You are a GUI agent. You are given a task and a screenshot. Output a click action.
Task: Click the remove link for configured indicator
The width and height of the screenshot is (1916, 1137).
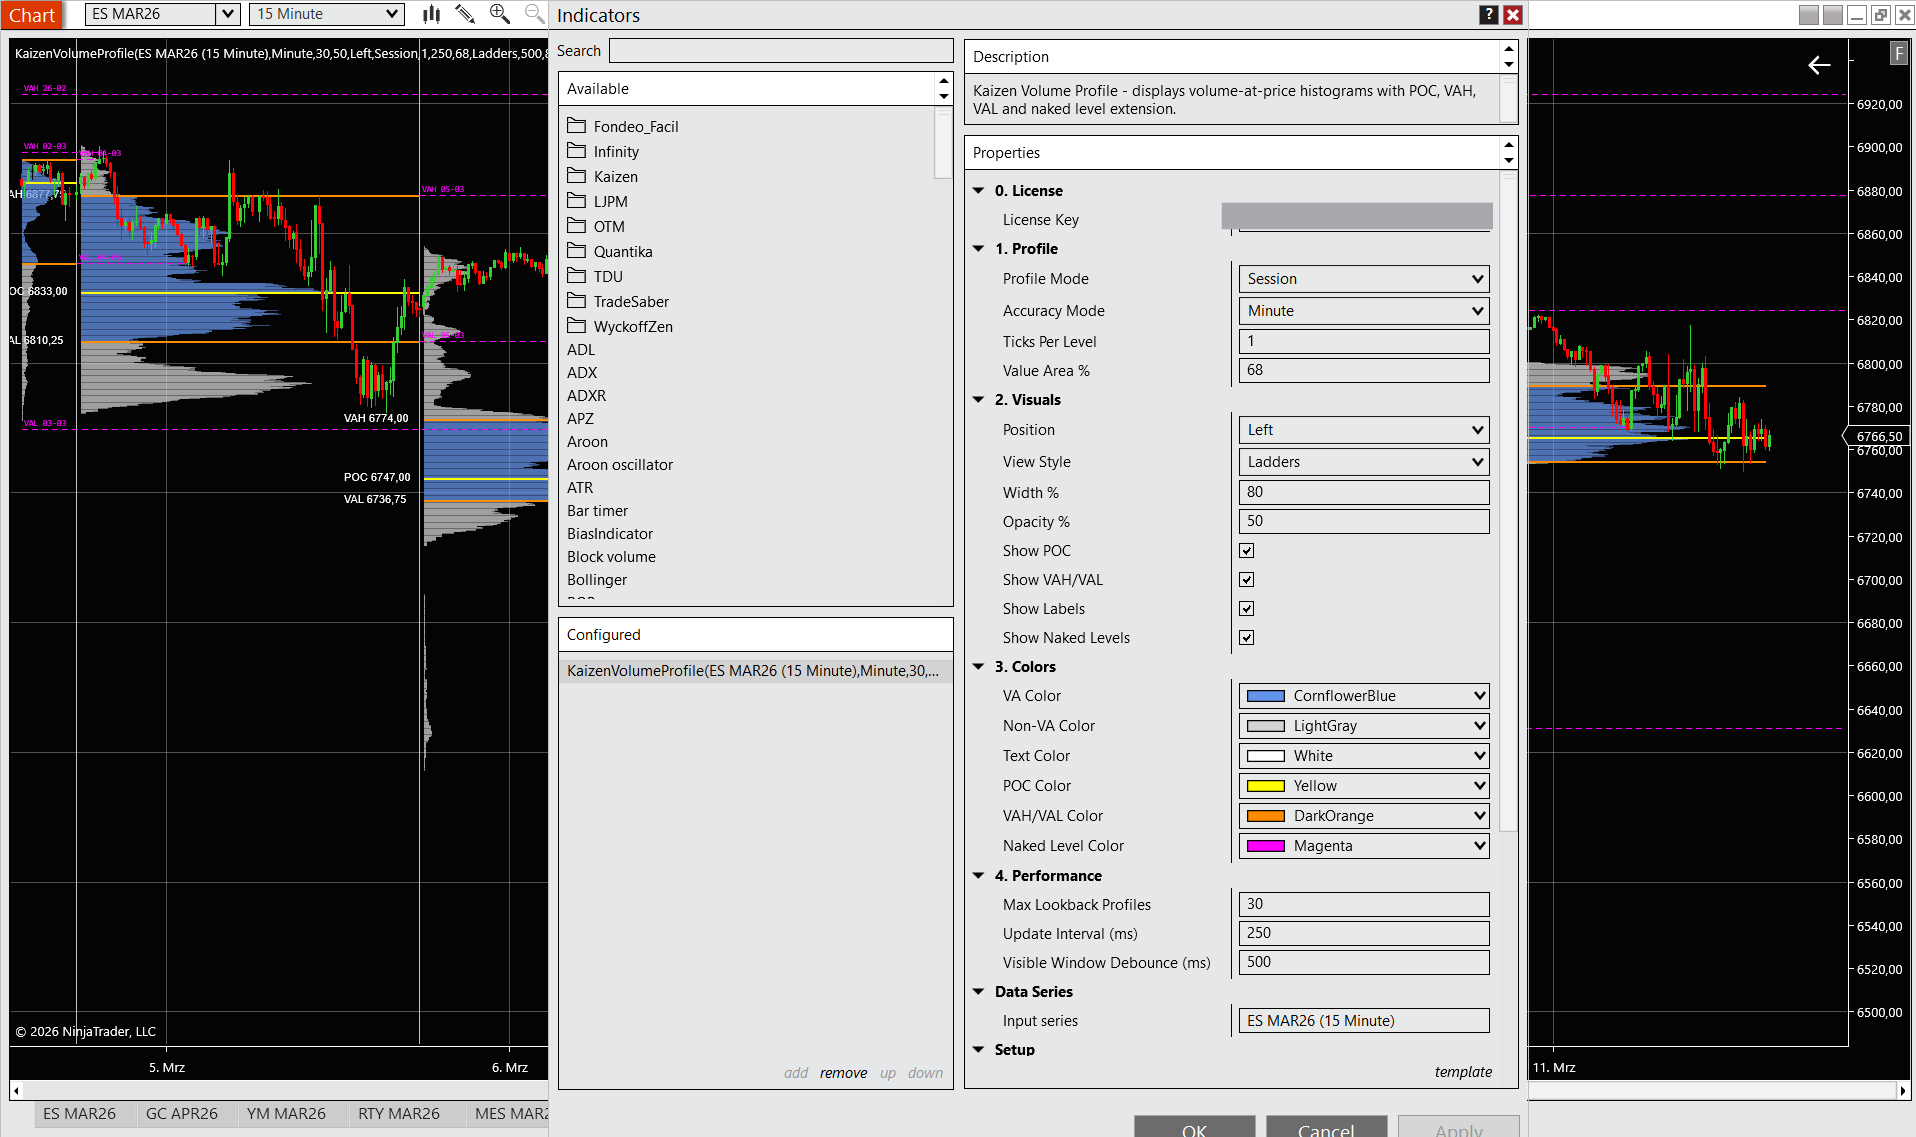pyautogui.click(x=843, y=1073)
